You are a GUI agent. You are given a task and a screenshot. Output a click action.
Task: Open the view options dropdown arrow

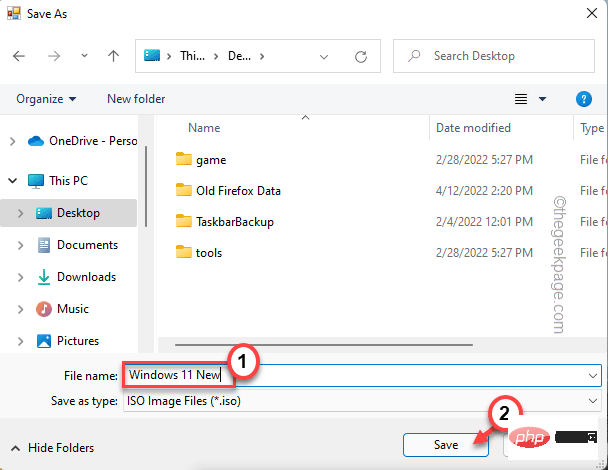coord(542,99)
